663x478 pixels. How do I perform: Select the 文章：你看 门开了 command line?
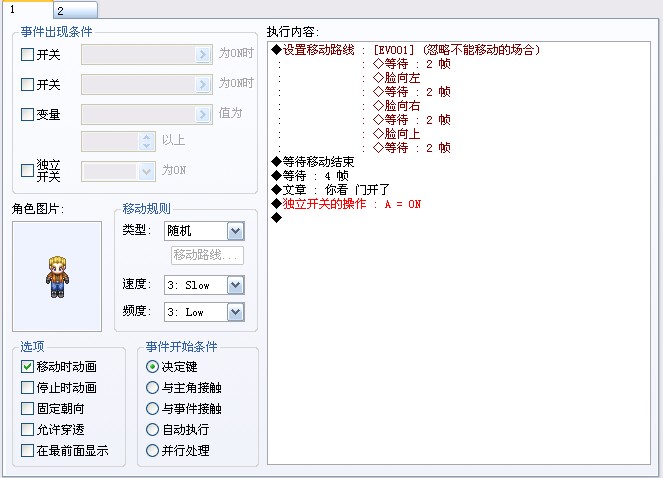[x=330, y=190]
